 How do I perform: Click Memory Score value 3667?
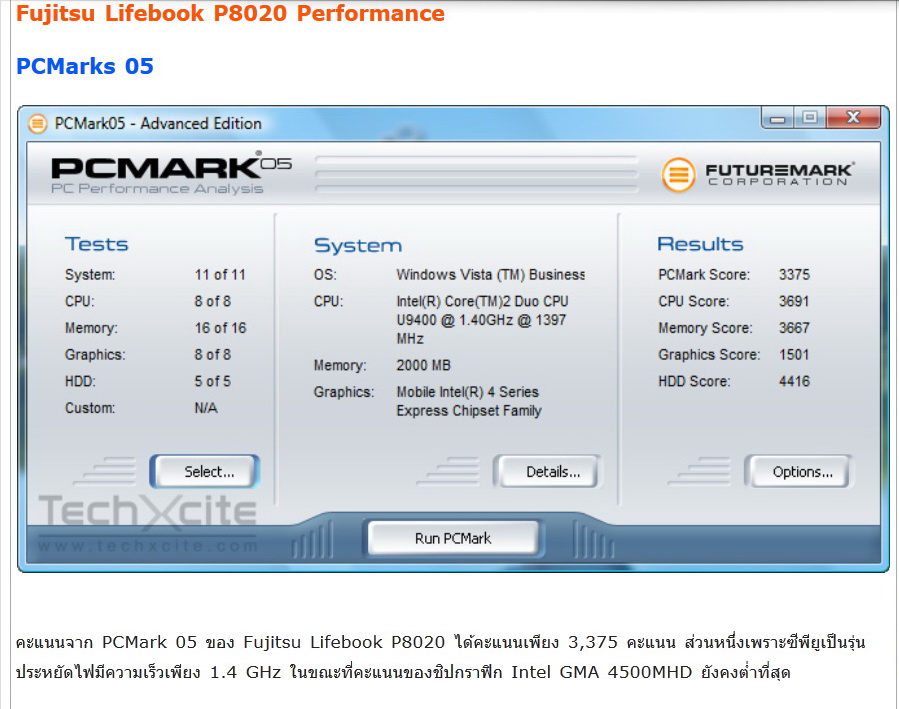(x=794, y=328)
